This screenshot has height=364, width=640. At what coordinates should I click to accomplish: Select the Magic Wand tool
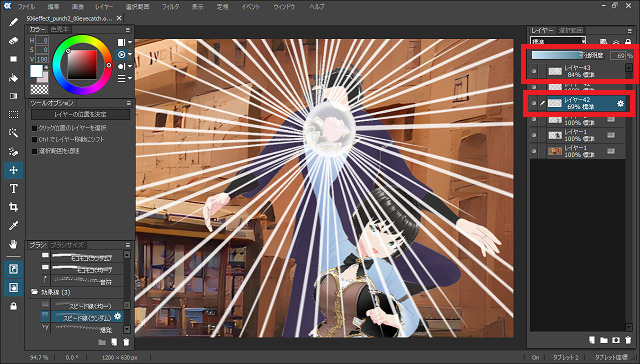(13, 133)
